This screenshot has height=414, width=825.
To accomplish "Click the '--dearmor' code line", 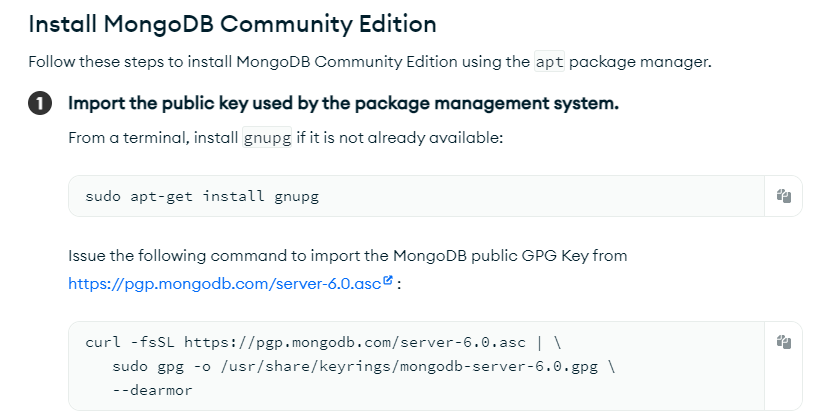I will (152, 390).
